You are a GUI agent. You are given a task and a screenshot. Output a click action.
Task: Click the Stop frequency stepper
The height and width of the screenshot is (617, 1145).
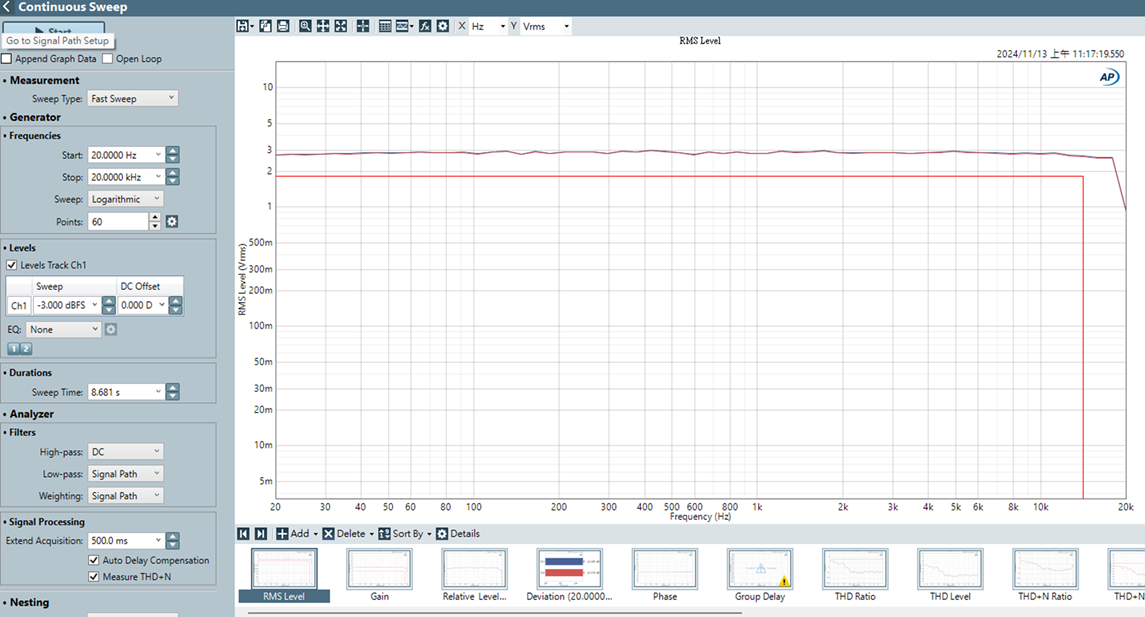pyautogui.click(x=172, y=177)
